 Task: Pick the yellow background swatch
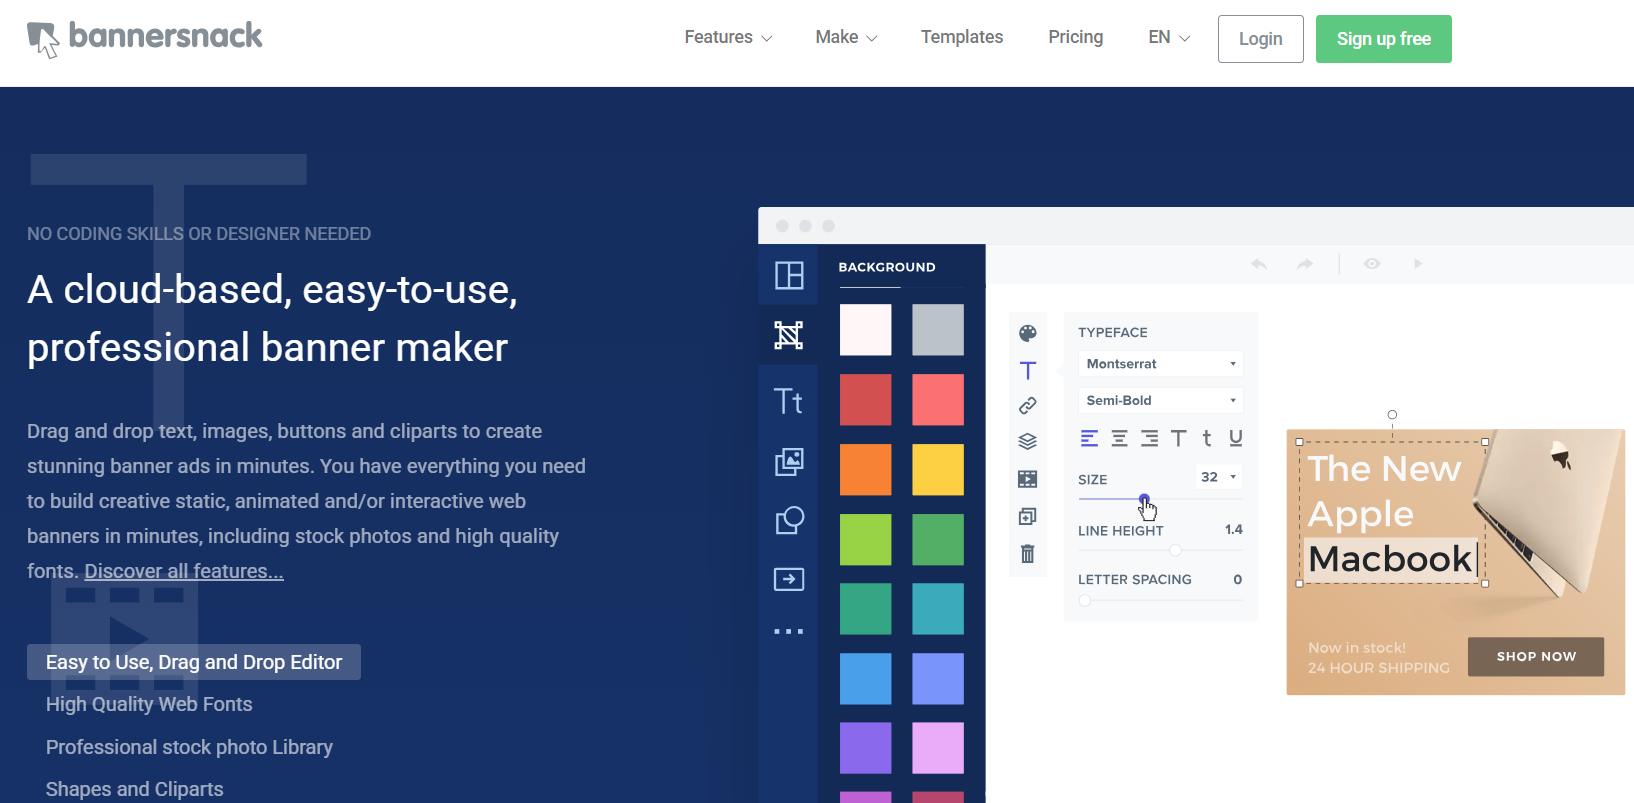[938, 469]
